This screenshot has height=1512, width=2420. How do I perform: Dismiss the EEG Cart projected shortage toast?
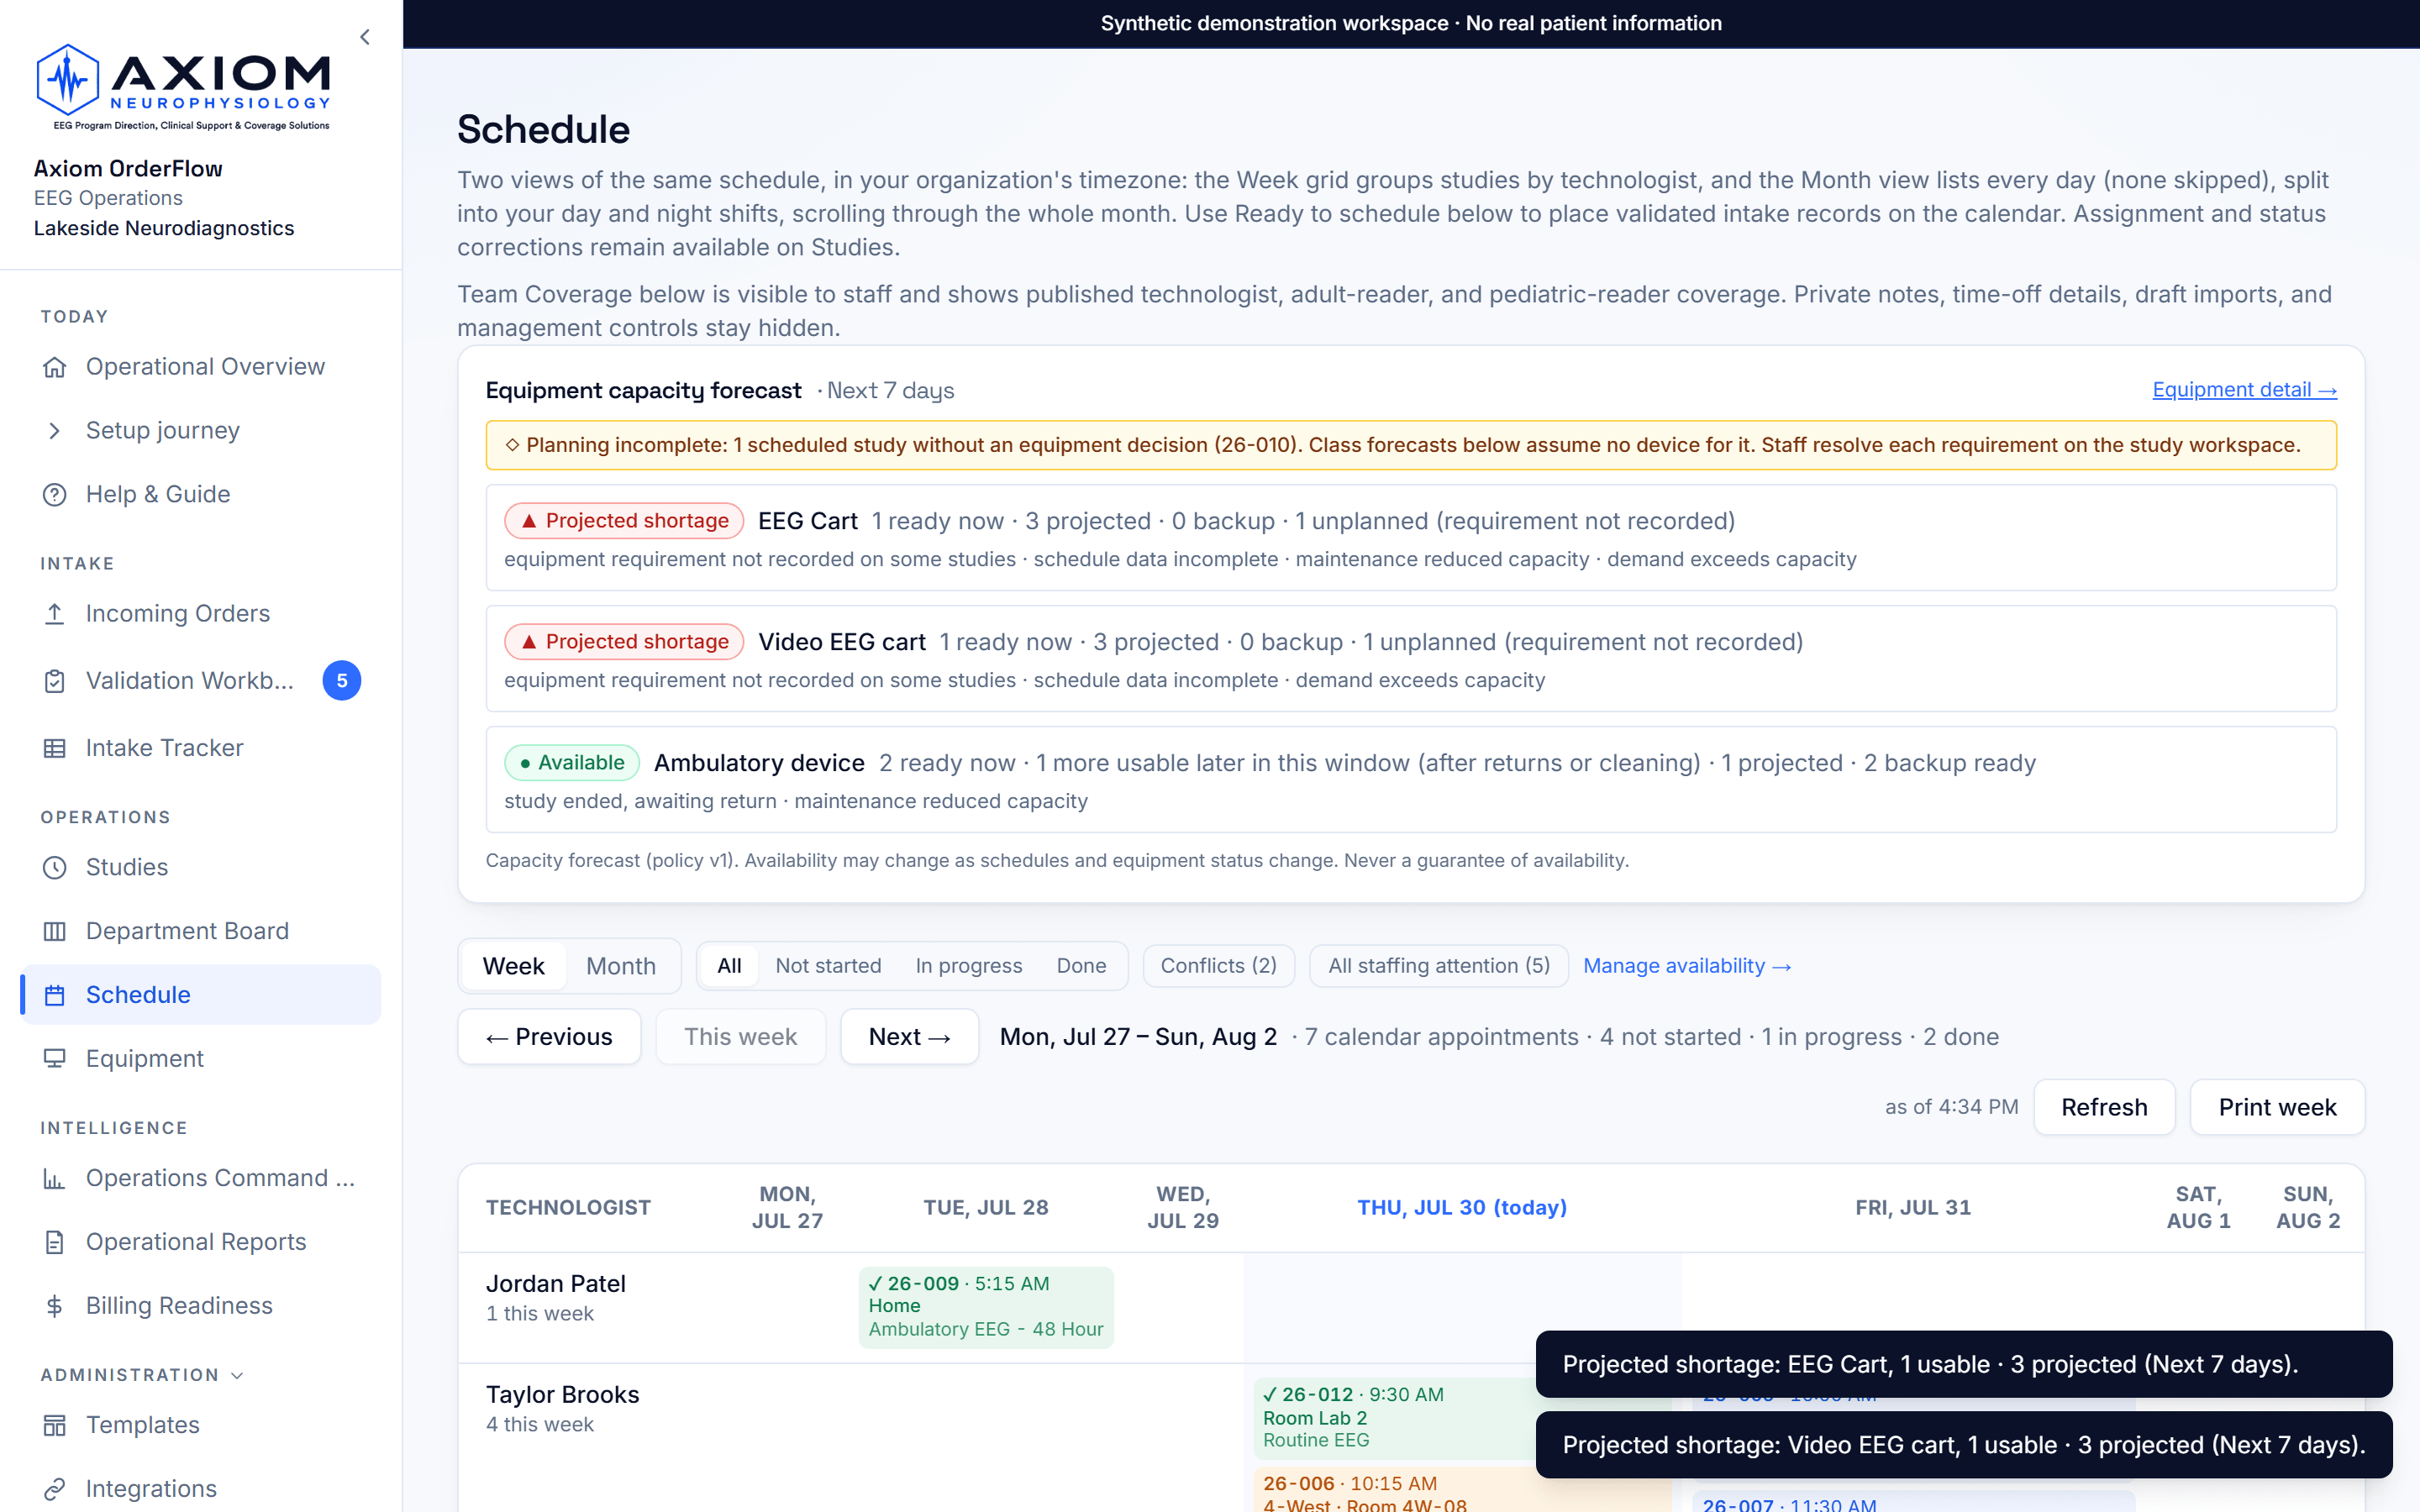(x=1964, y=1365)
